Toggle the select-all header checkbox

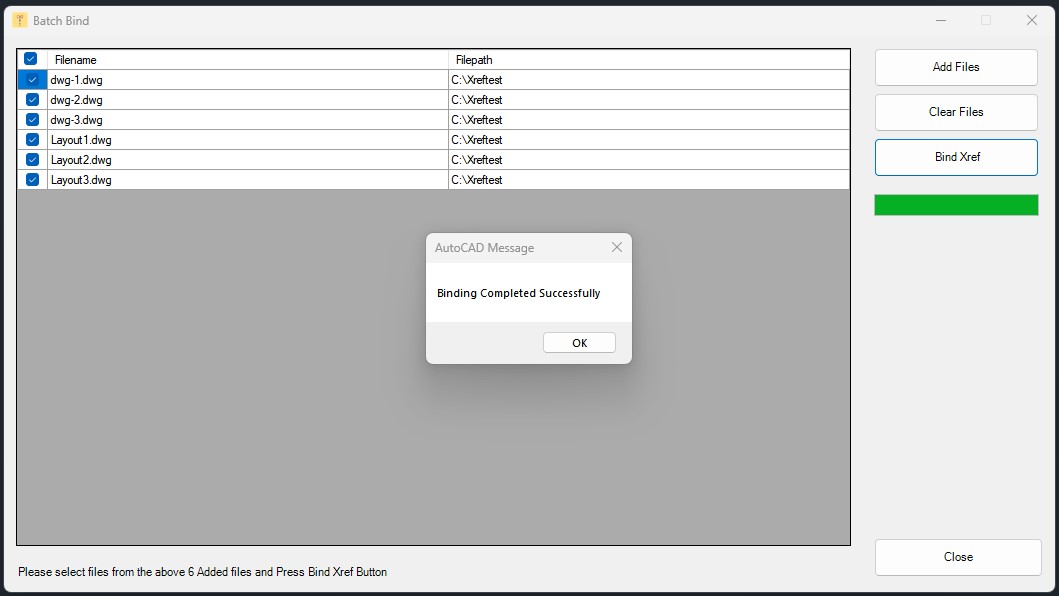(x=31, y=59)
